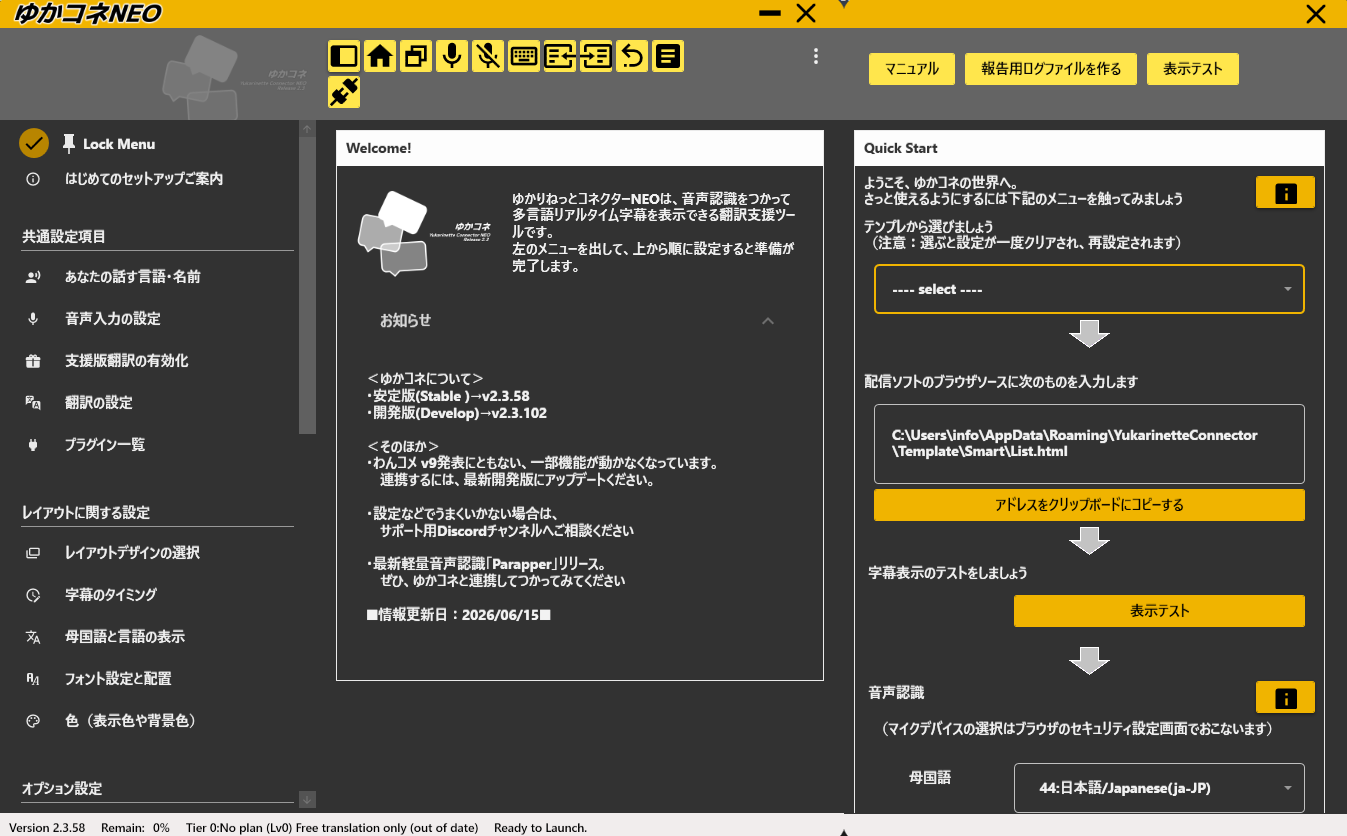1347x836 pixels.
Task: Click the gift box icon beside 支援版翻訳
Action: point(33,361)
